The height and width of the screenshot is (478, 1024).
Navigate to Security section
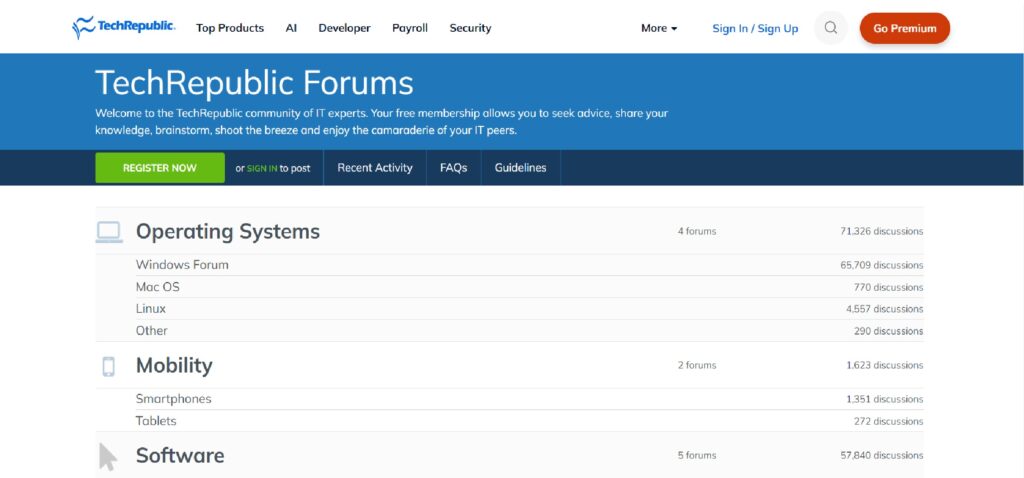(470, 28)
